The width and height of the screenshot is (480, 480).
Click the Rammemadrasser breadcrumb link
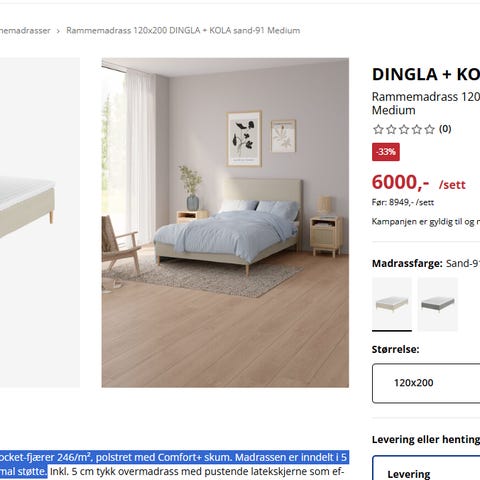(25, 31)
